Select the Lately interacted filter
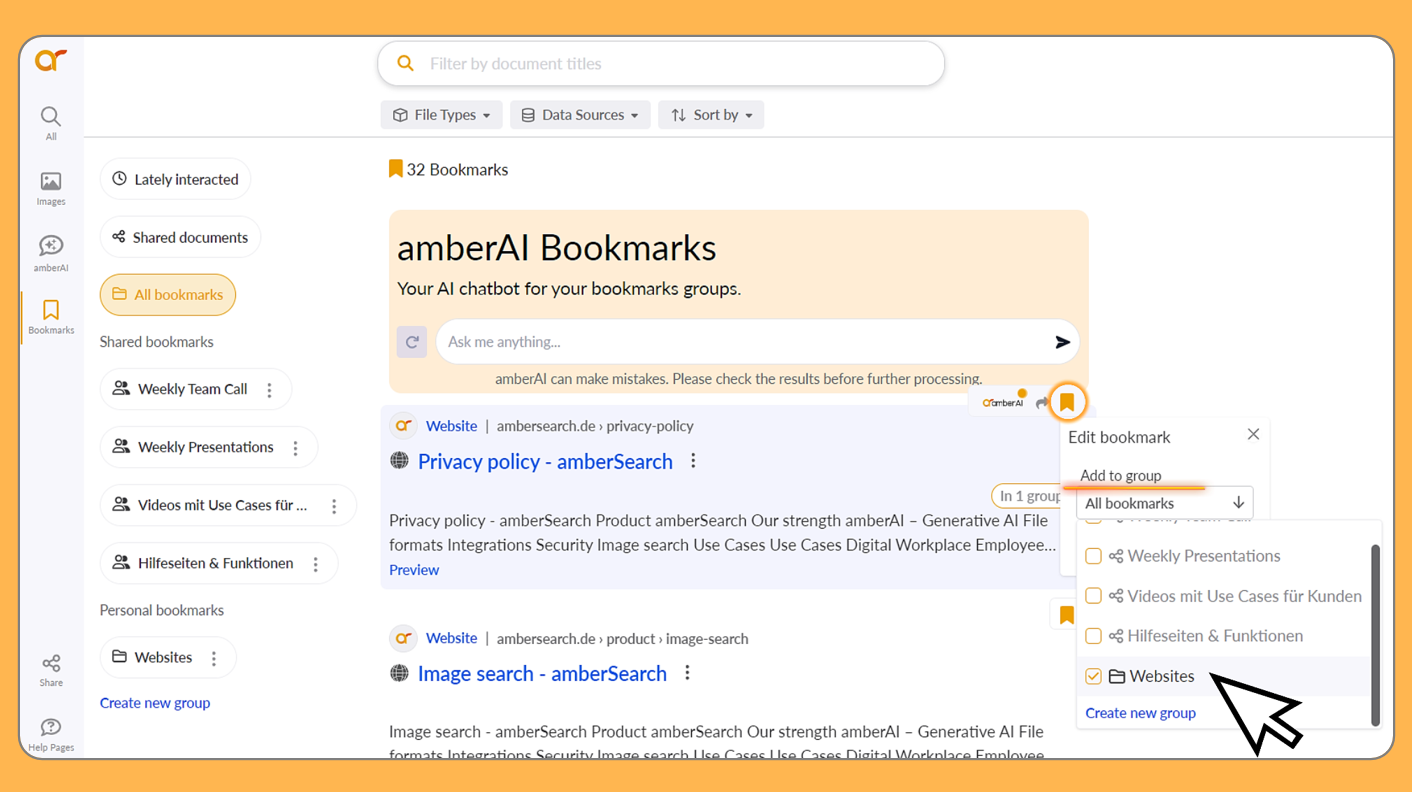Image resolution: width=1412 pixels, height=792 pixels. click(x=175, y=179)
